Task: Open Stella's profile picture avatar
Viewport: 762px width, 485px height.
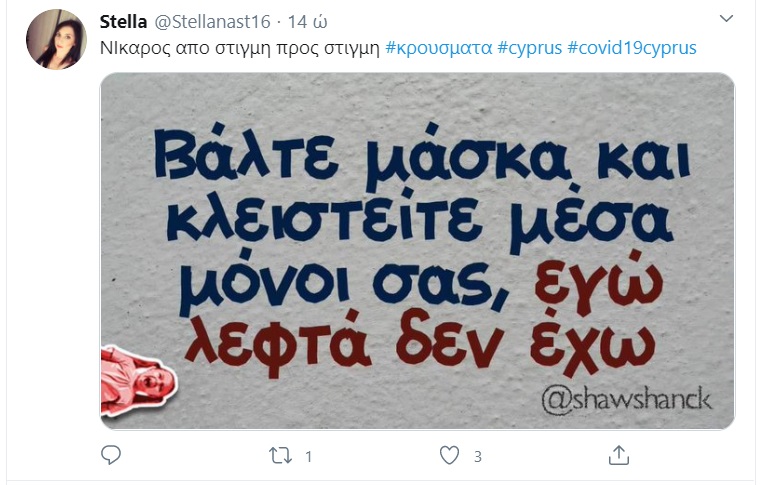Action: 56,39
